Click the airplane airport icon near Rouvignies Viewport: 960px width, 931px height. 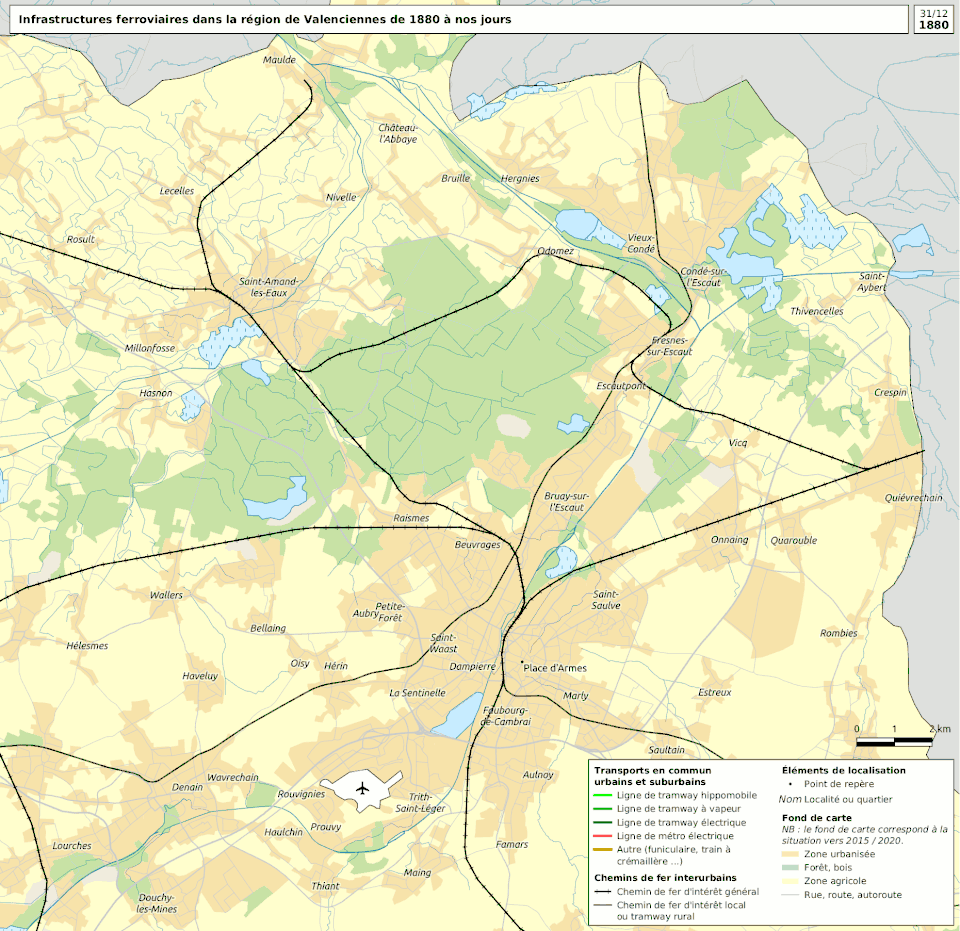click(x=362, y=788)
